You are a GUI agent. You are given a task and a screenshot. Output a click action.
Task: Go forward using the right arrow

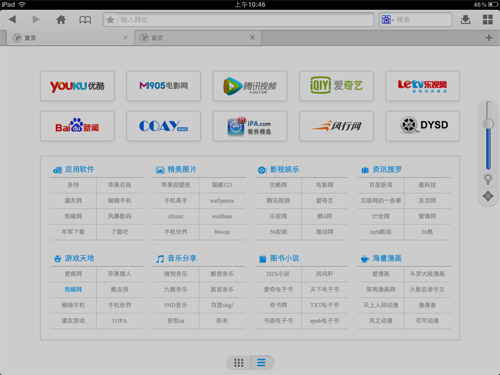tap(36, 19)
